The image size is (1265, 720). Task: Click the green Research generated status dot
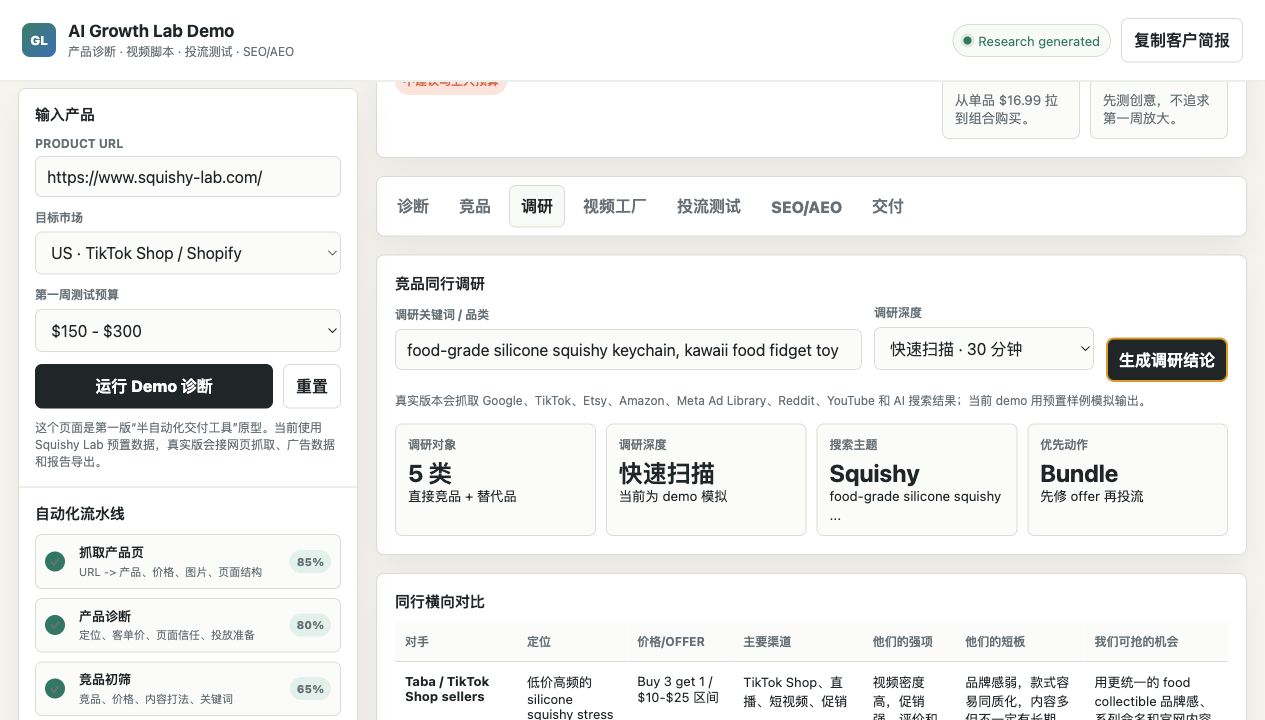click(967, 41)
